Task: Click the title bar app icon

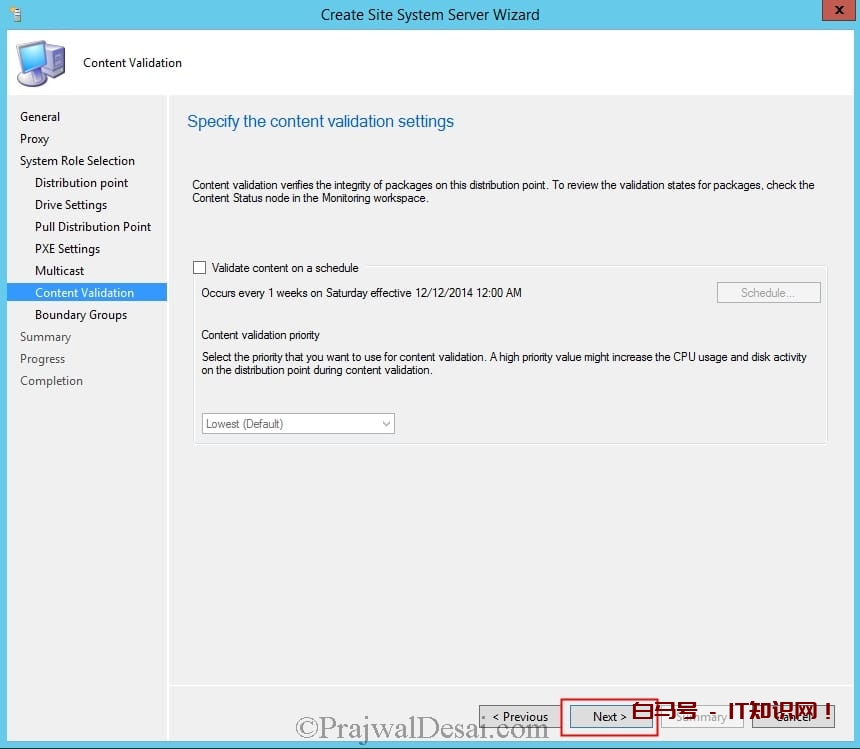Action: pos(13,14)
